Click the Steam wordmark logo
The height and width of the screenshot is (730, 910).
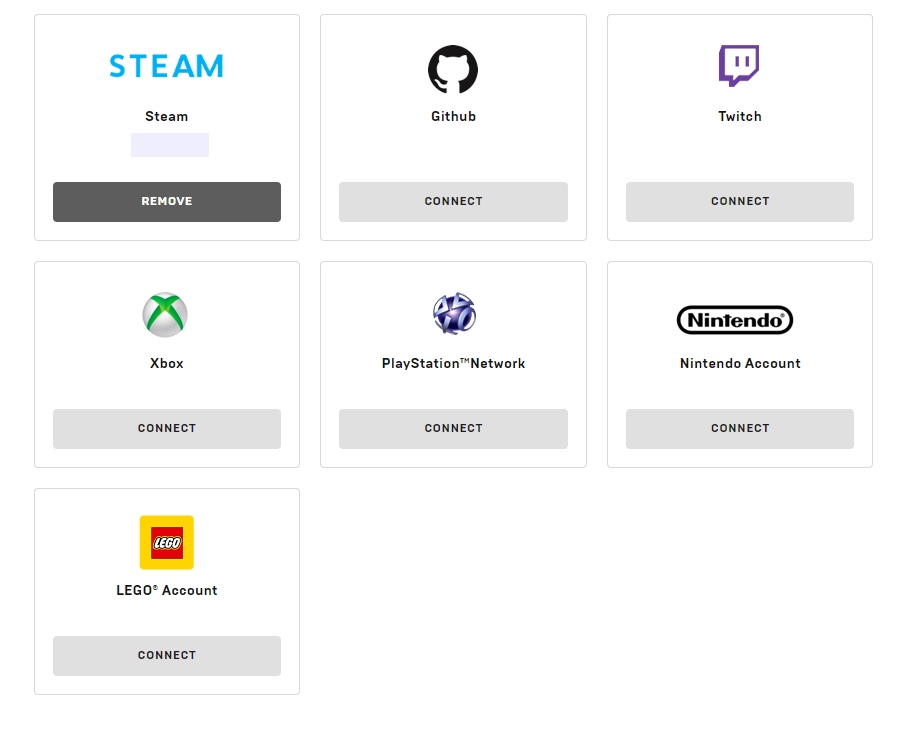[166, 66]
